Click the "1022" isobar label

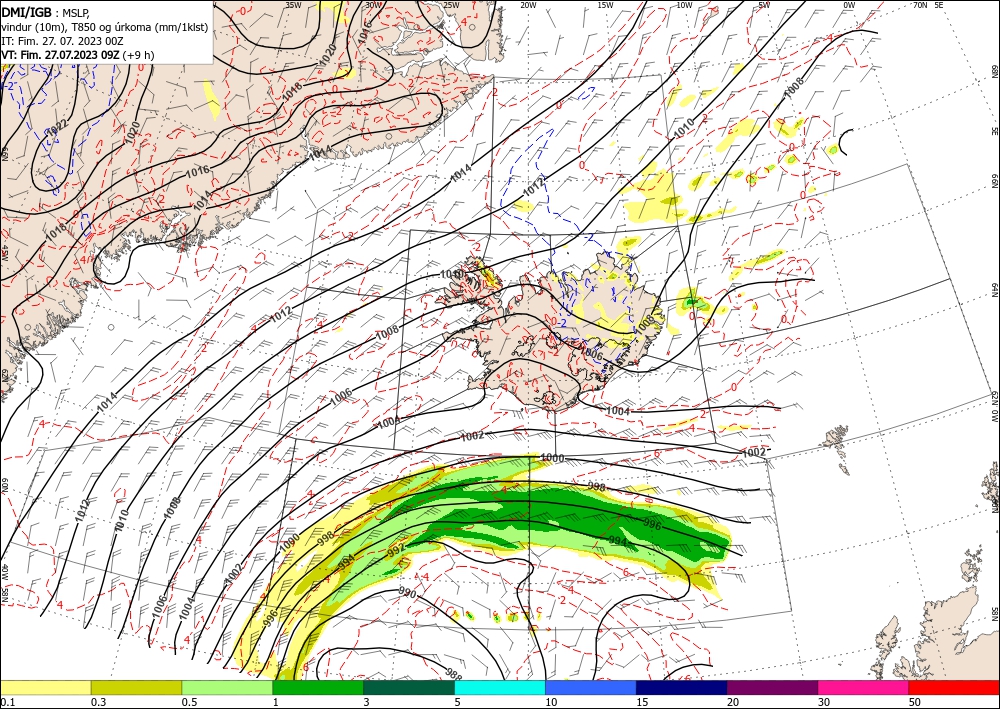[57, 128]
